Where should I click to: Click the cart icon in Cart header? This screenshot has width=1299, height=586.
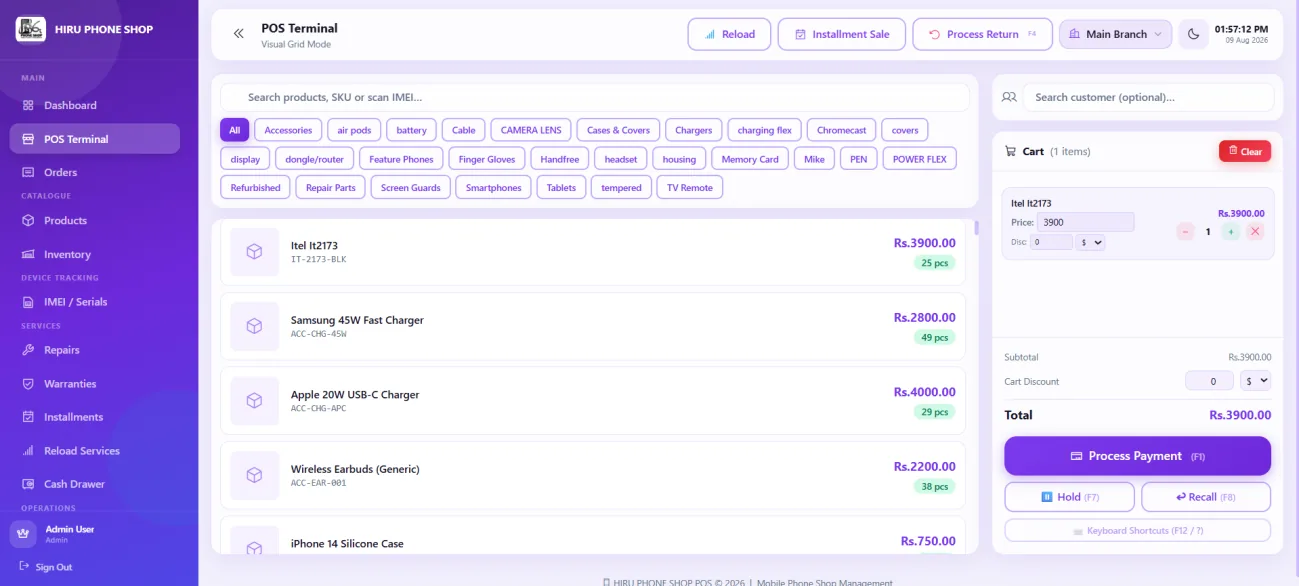(x=1010, y=151)
